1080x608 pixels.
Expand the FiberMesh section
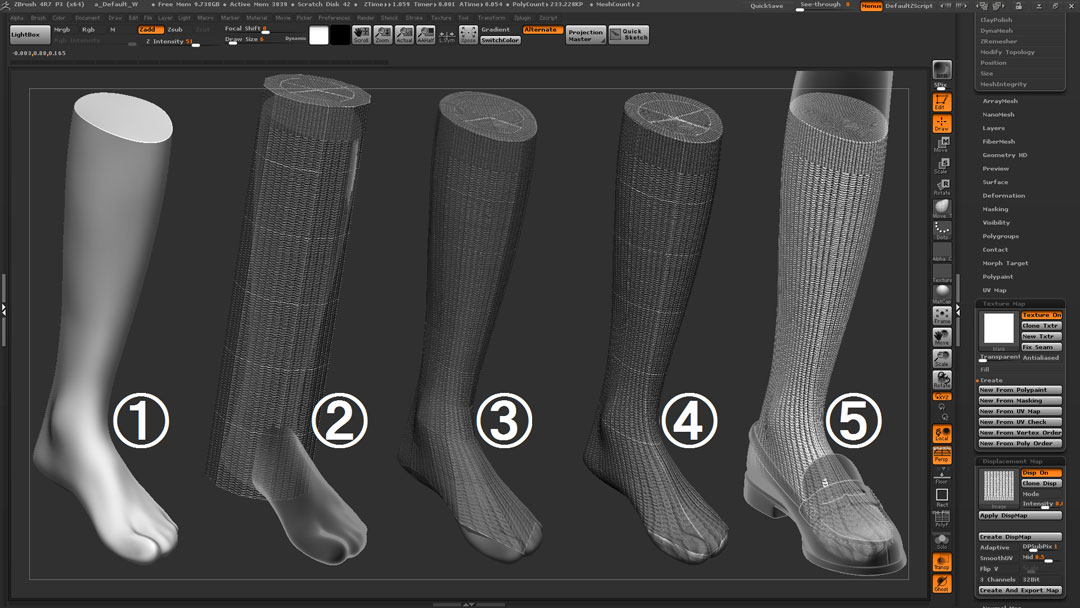coord(998,141)
